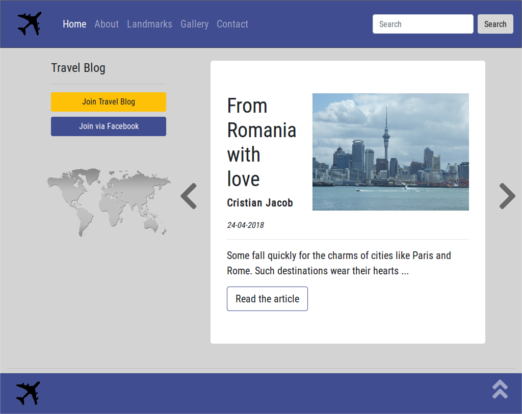
Task: Click the Search button
Action: click(495, 24)
